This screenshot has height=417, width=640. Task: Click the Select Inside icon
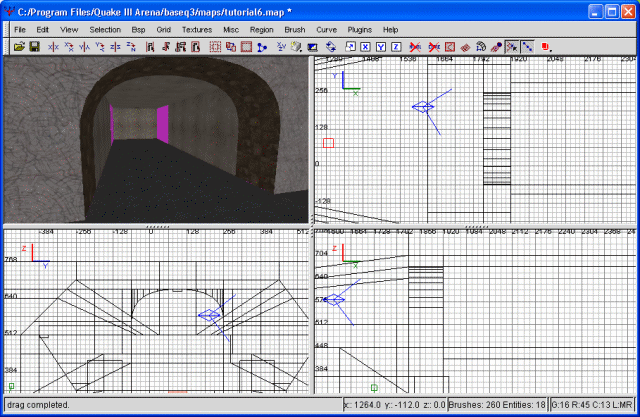coord(196,47)
